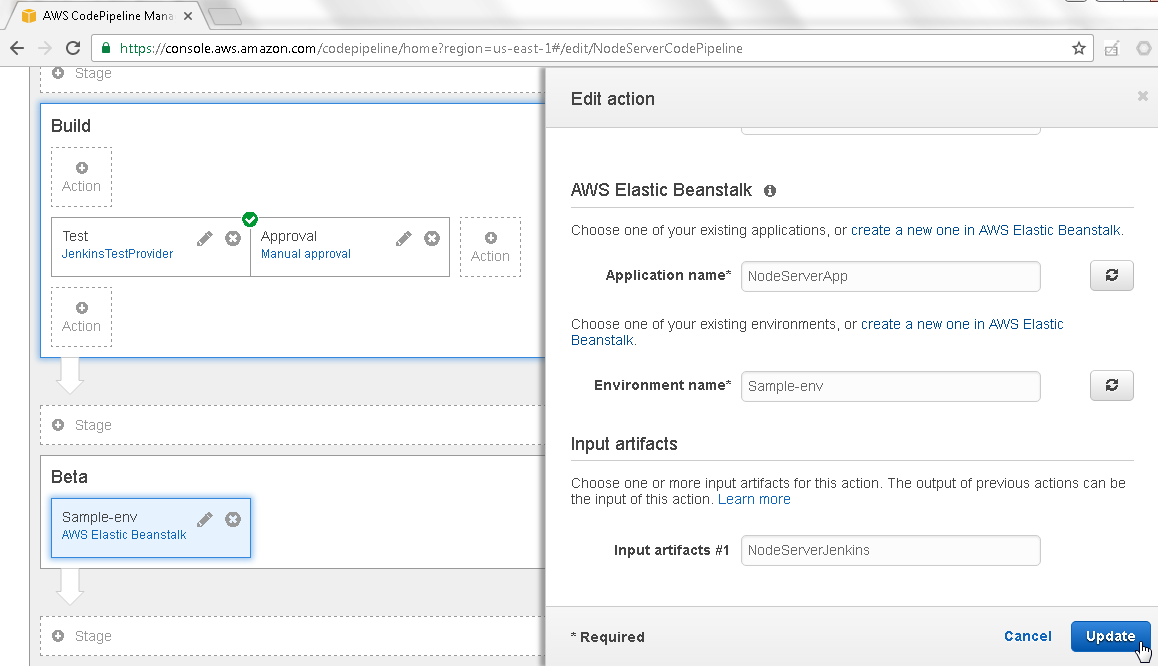Open Learn more about input artifacts

[754, 500]
